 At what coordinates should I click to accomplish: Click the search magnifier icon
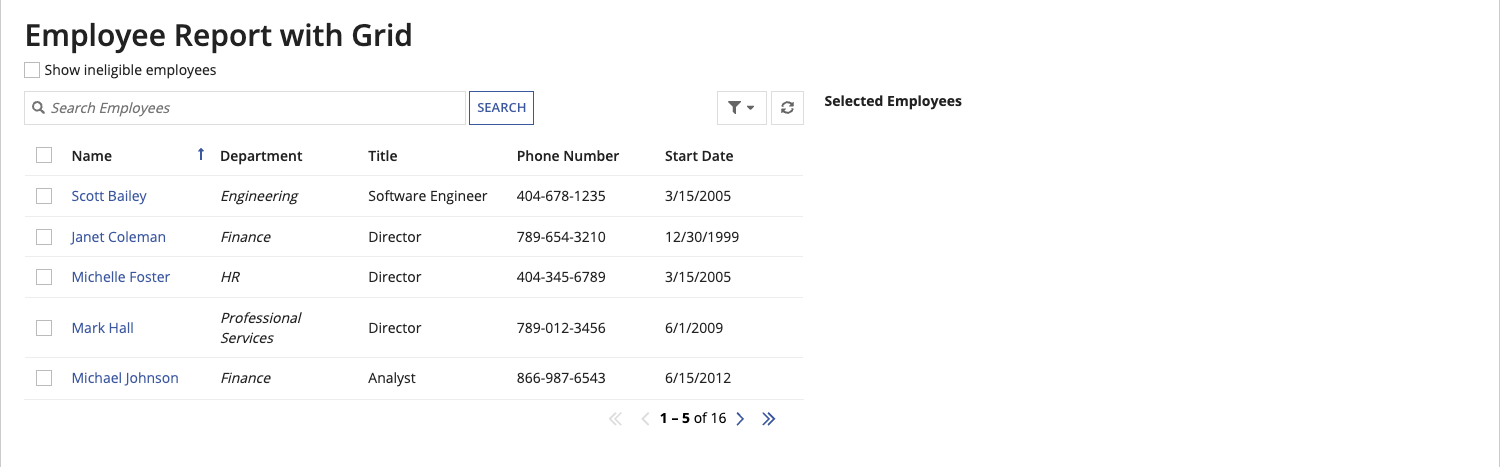click(x=38, y=108)
